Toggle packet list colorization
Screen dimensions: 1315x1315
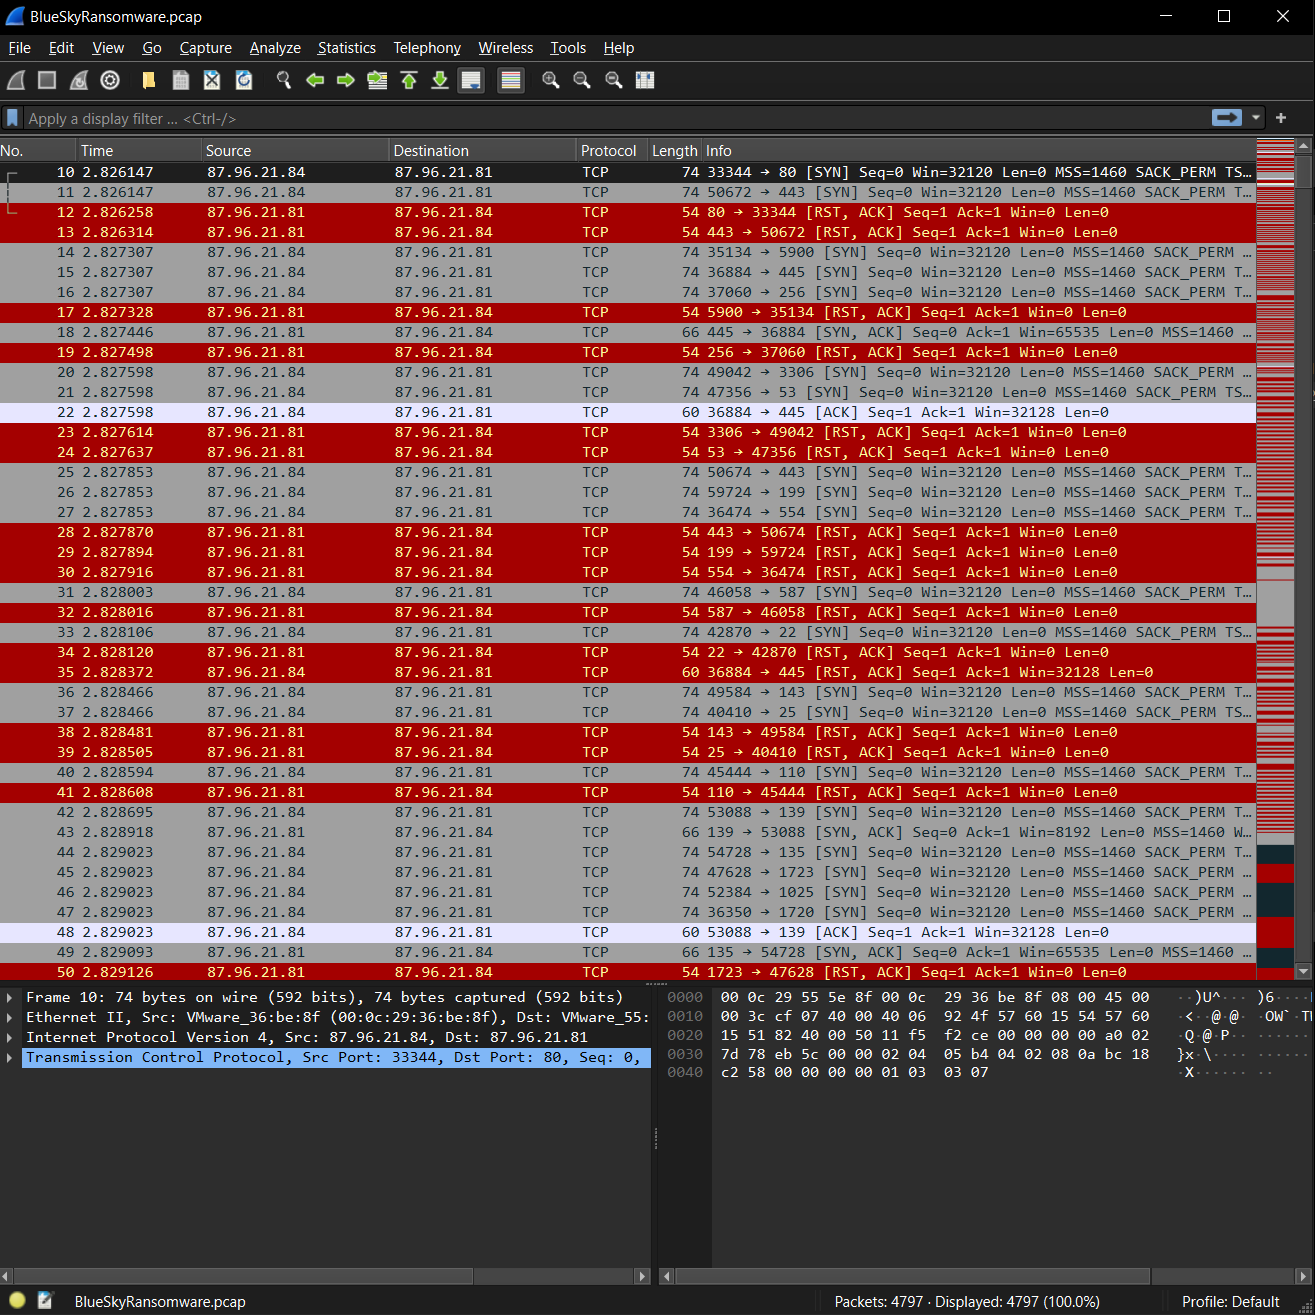511,80
